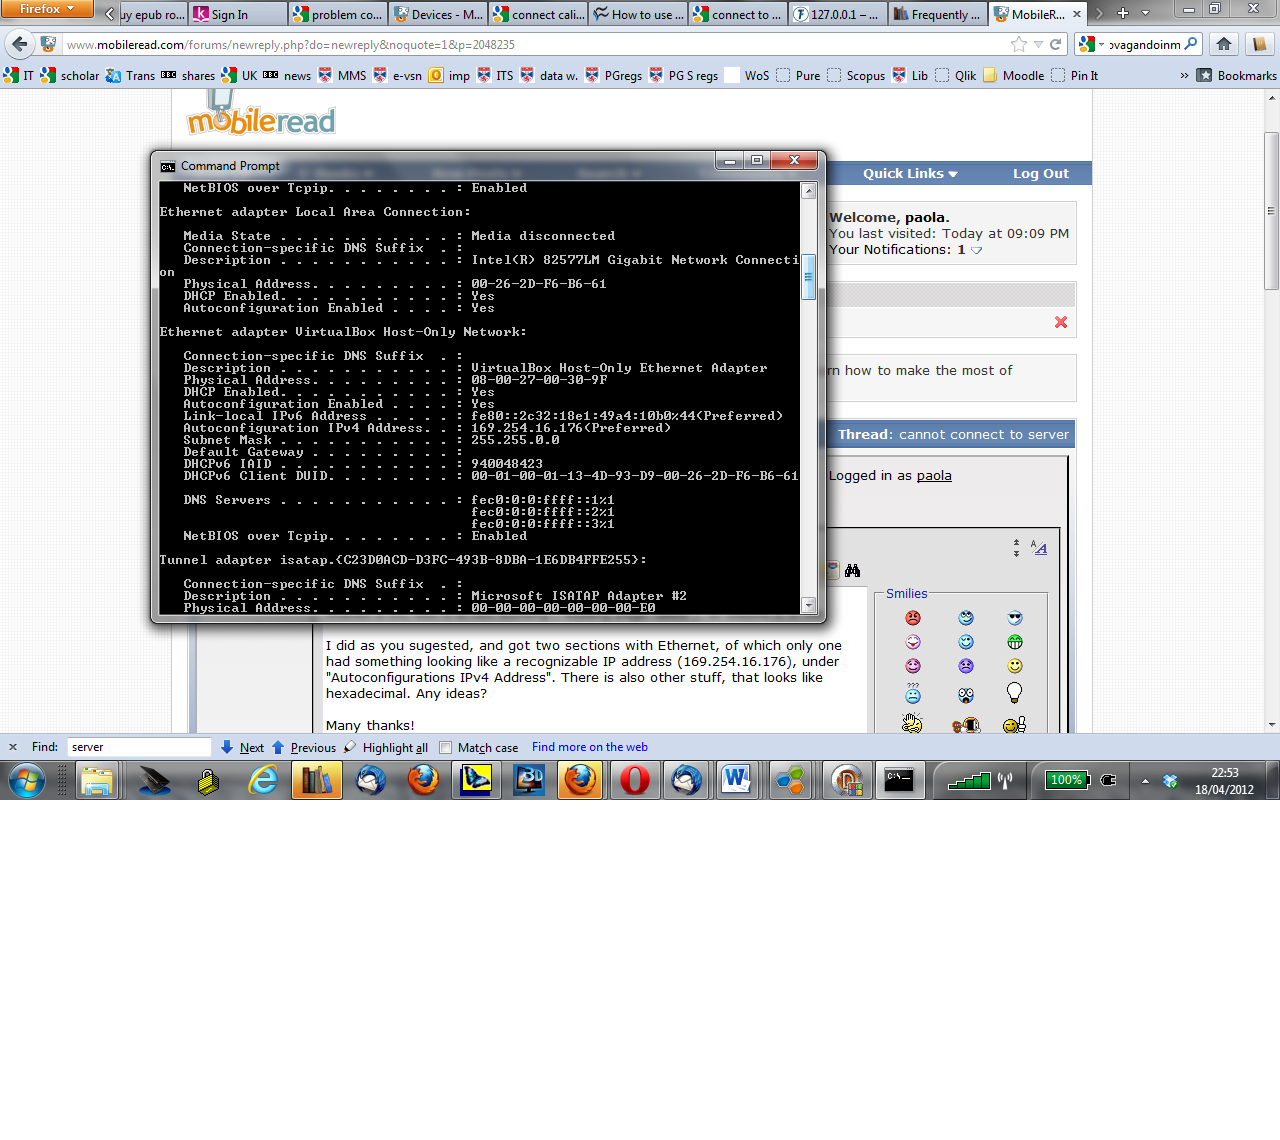Switch to the 'How to use ...' tab
The width and height of the screenshot is (1280, 1140).
(x=638, y=14)
